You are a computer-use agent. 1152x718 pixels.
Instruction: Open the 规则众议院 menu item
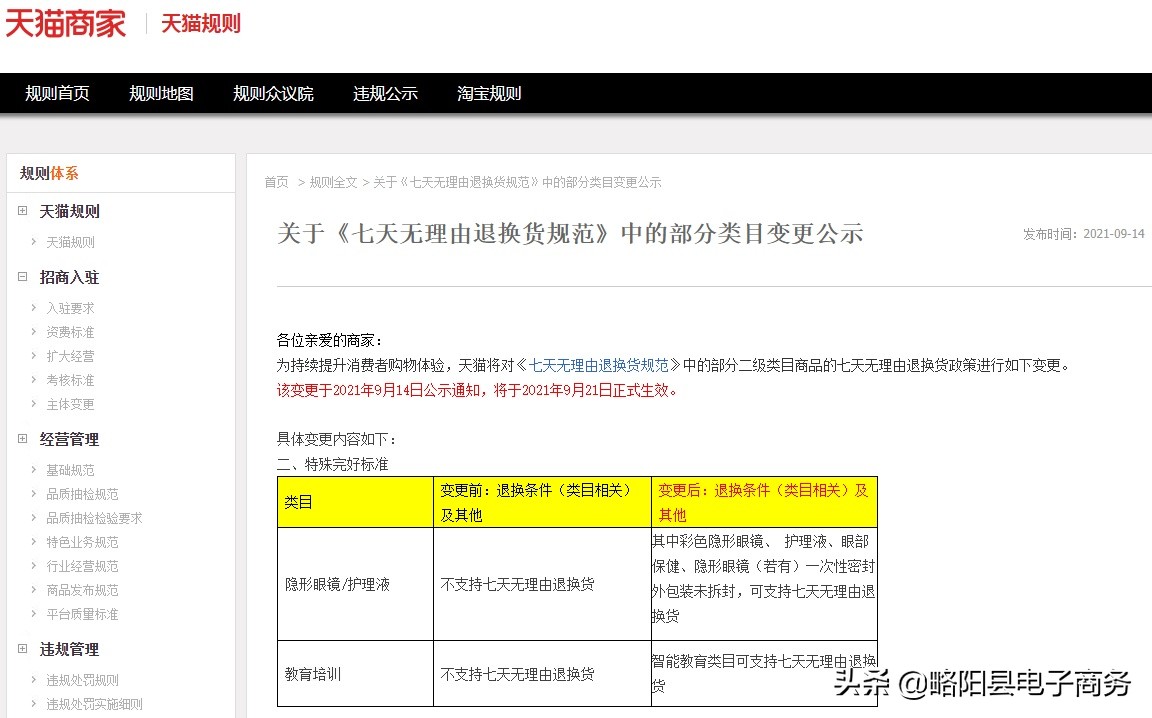point(273,93)
